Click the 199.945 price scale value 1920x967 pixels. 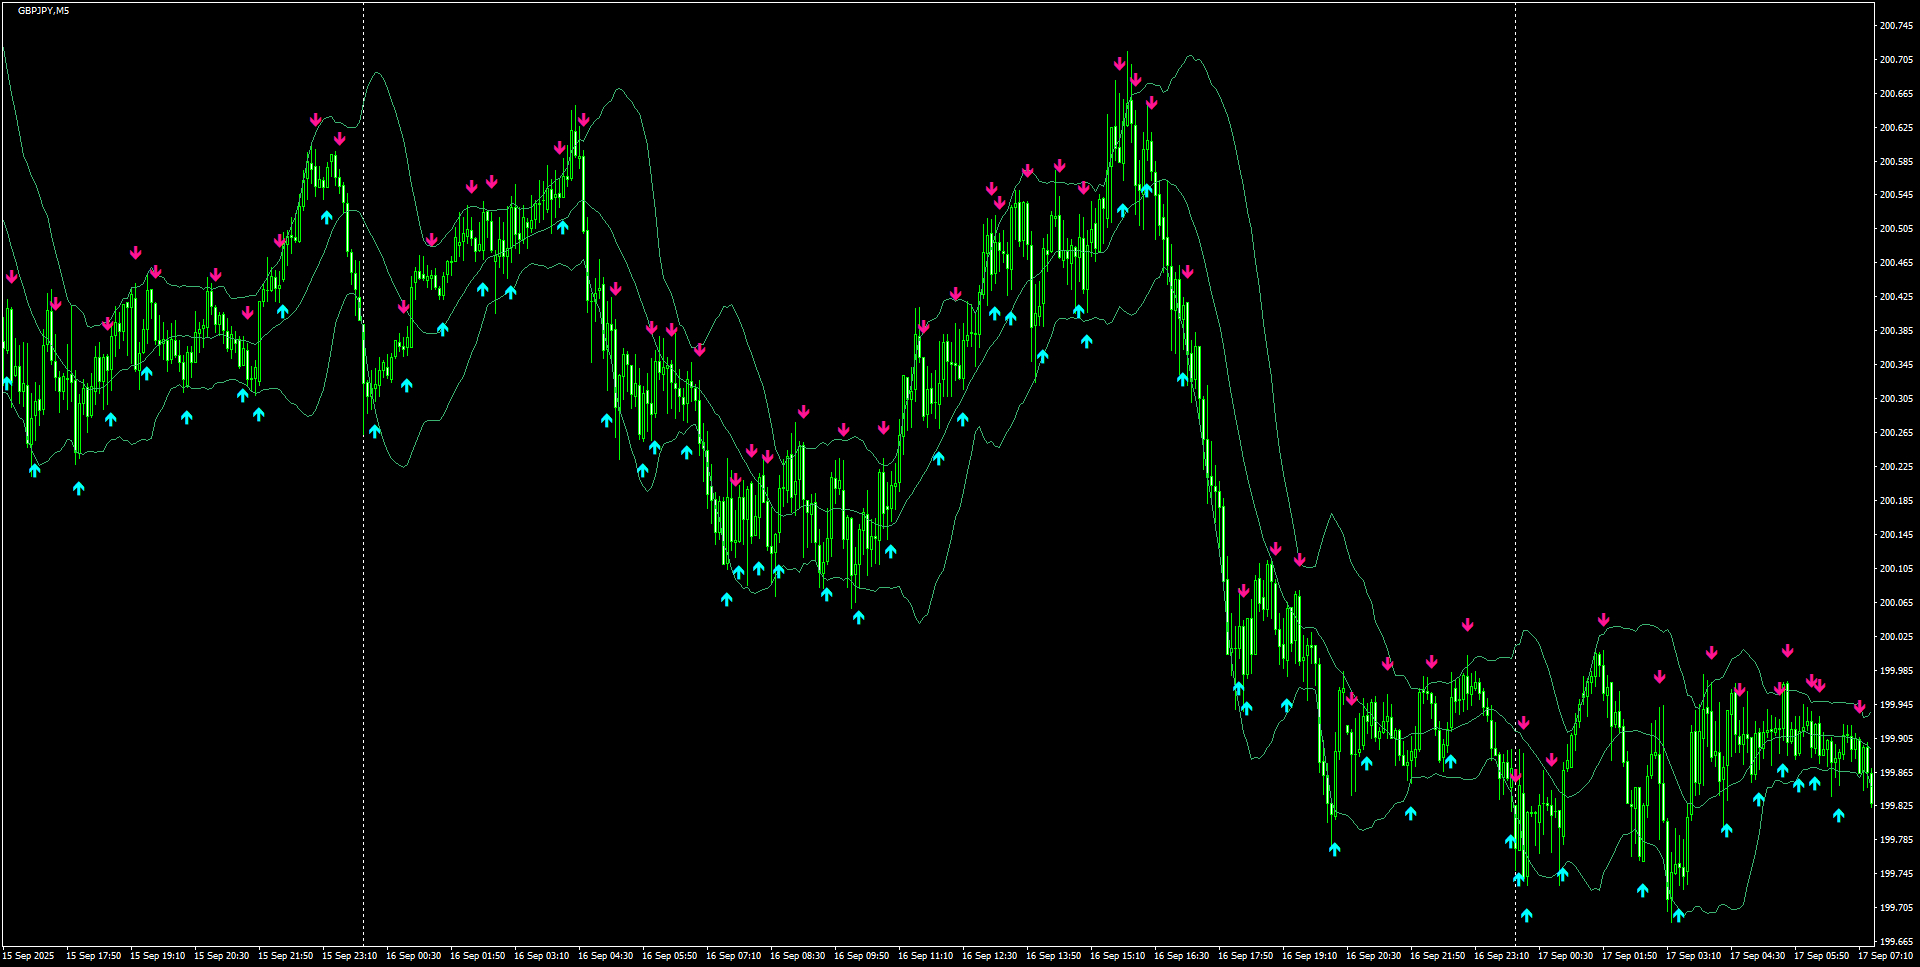tap(1896, 705)
